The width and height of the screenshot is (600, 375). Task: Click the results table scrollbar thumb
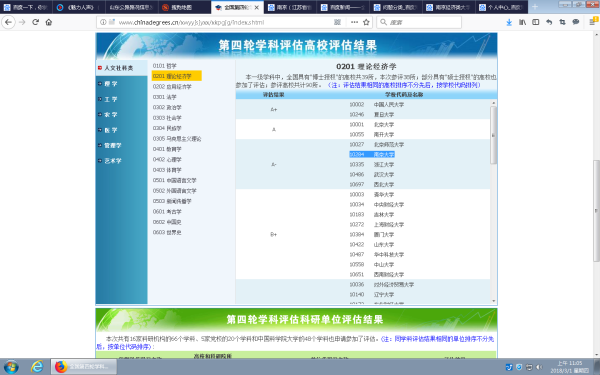493,135
